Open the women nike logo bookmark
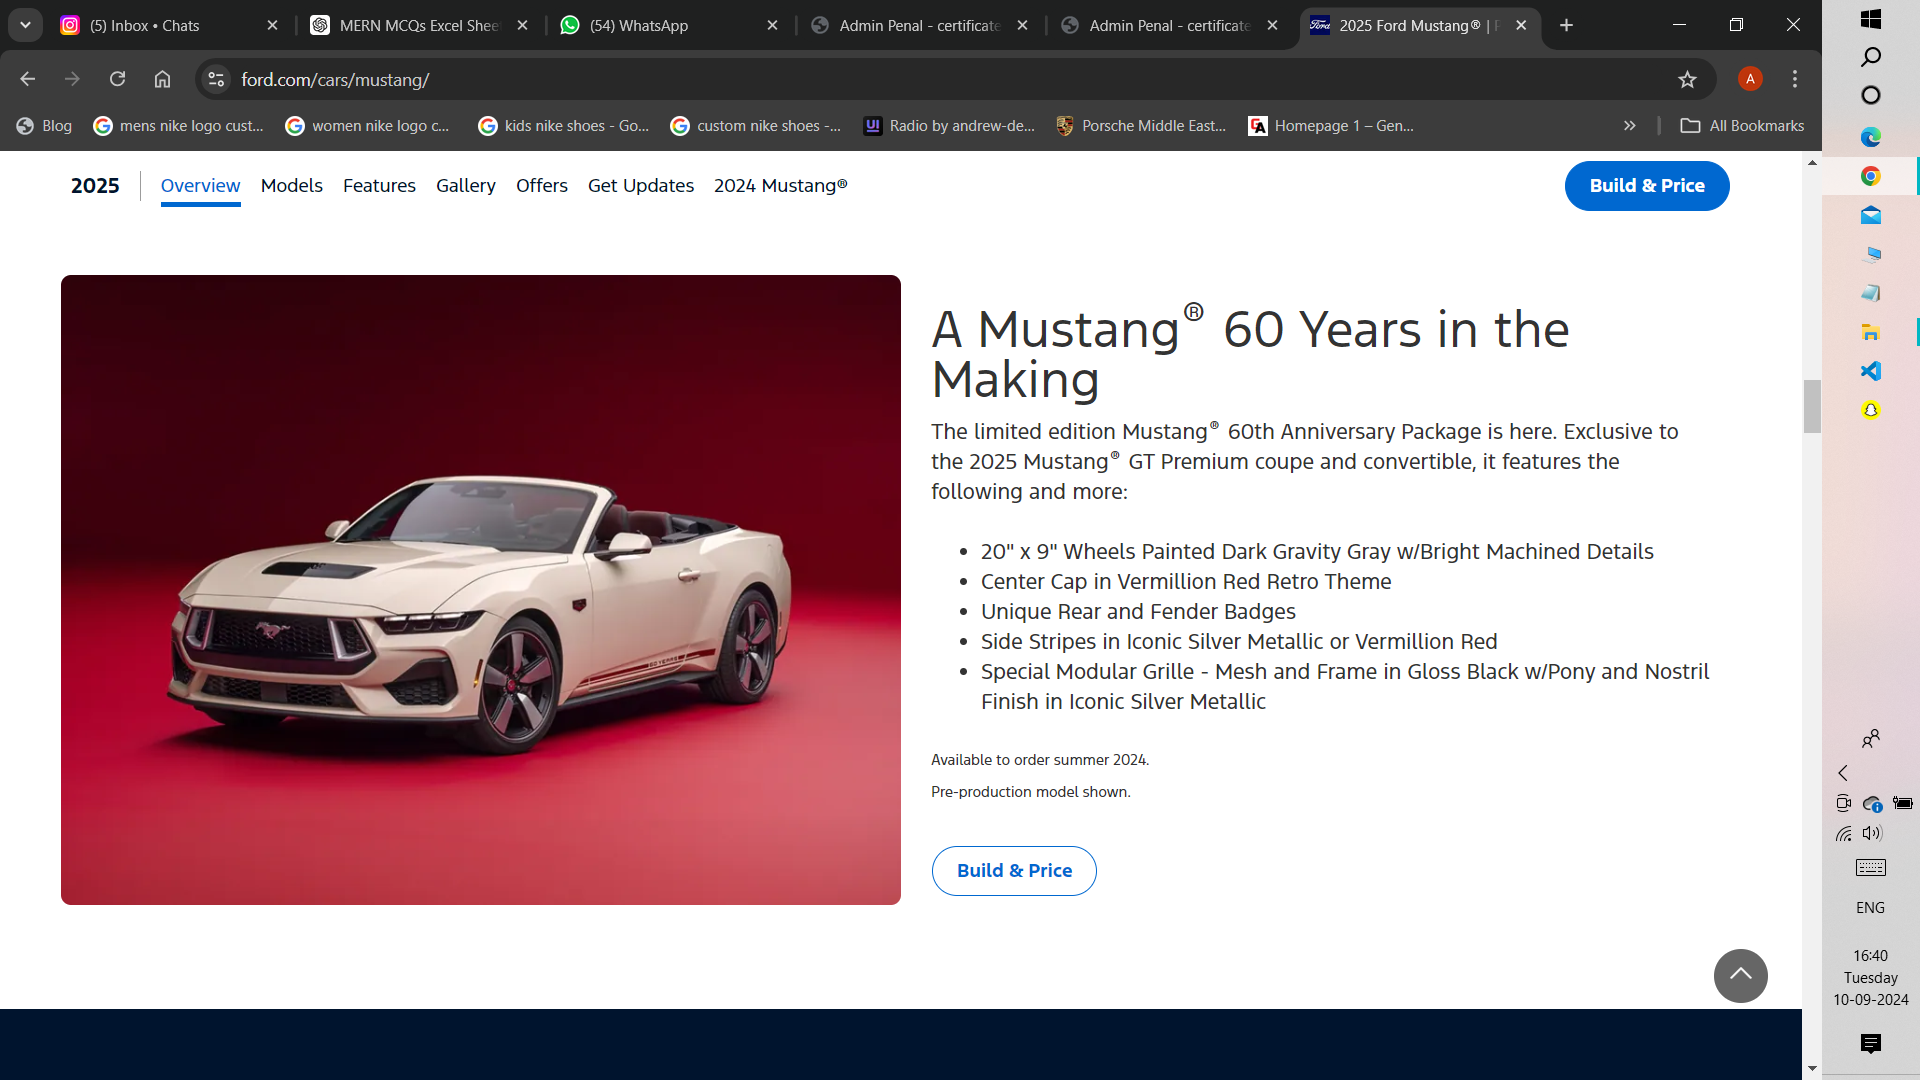The width and height of the screenshot is (1920, 1080). point(368,126)
